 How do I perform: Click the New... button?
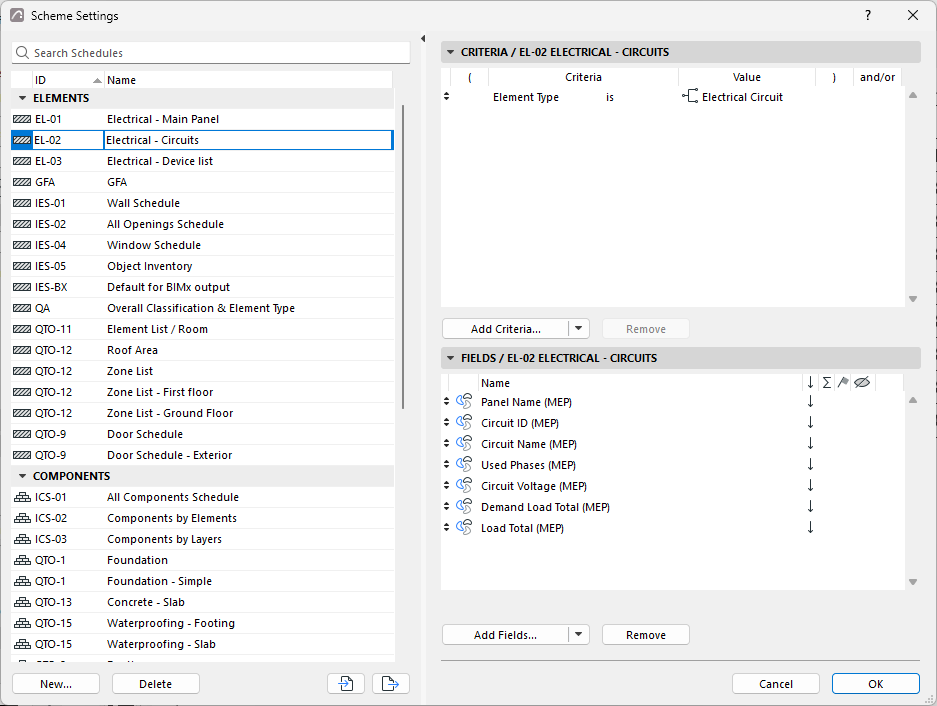point(56,683)
